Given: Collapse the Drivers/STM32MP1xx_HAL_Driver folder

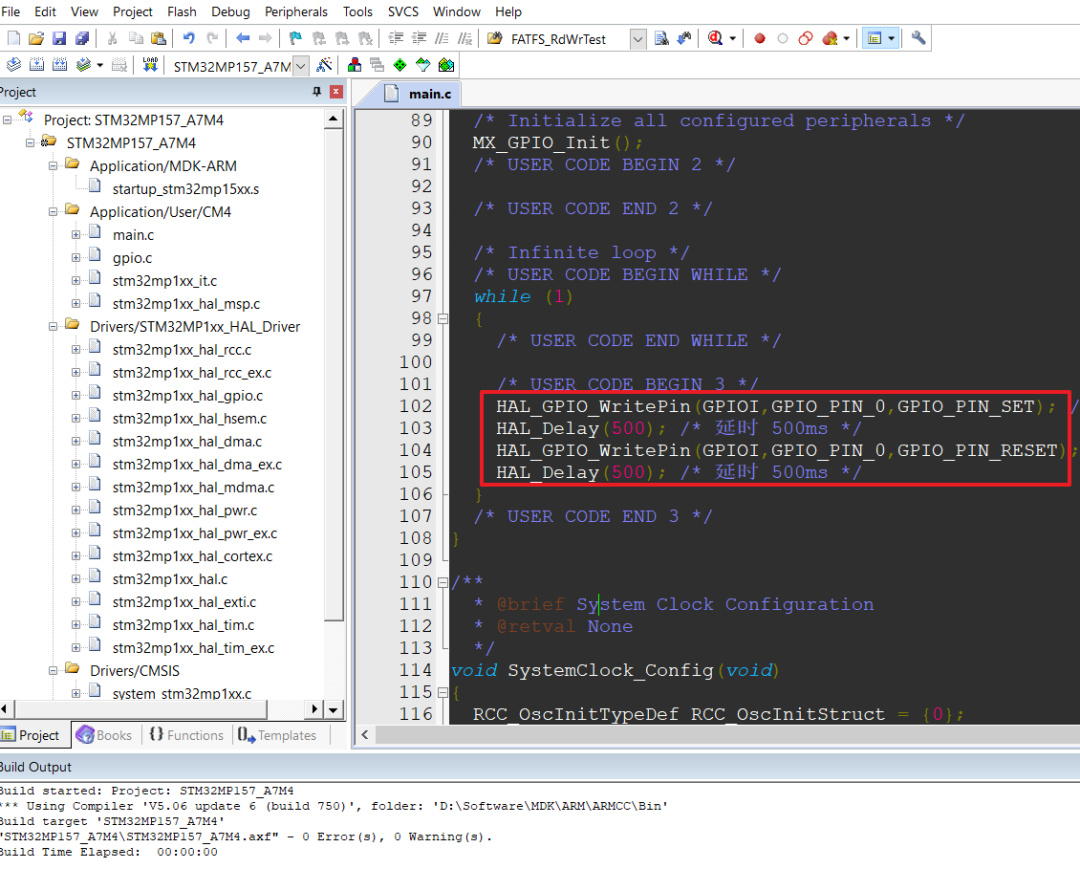Looking at the screenshot, I should tap(53, 327).
